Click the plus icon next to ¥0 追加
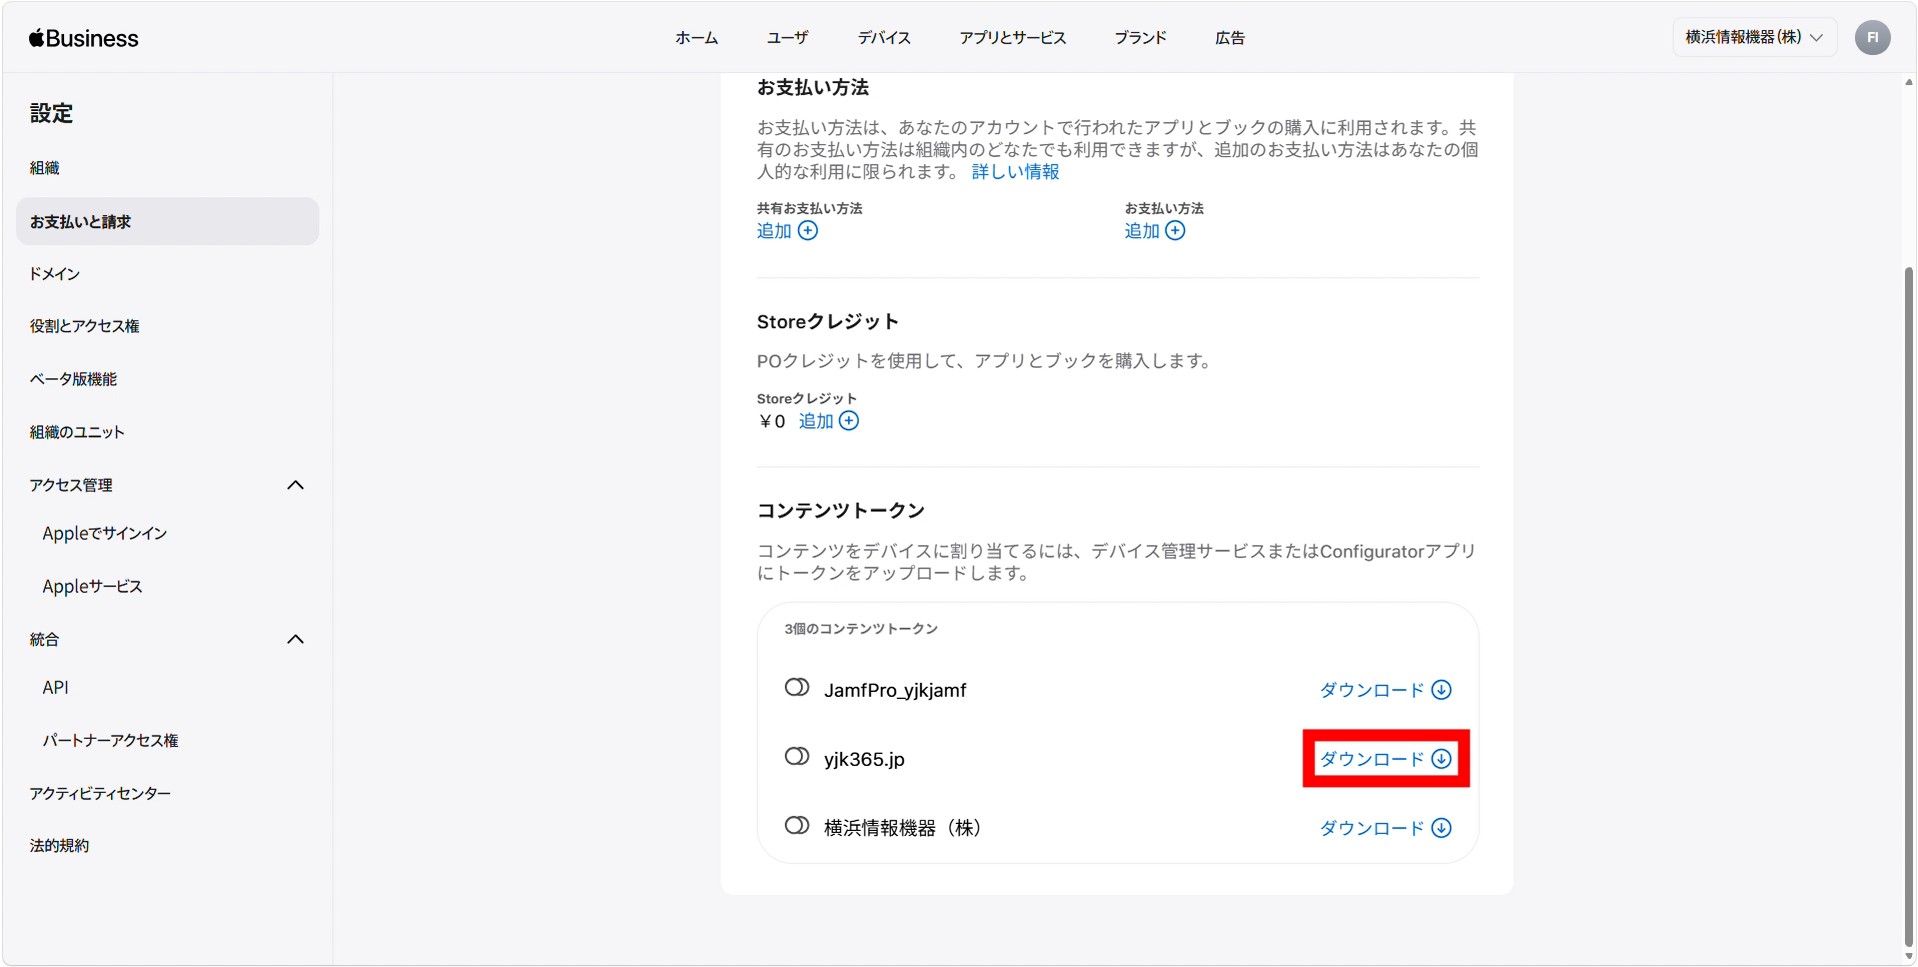The height and width of the screenshot is (967, 1918). (x=849, y=421)
